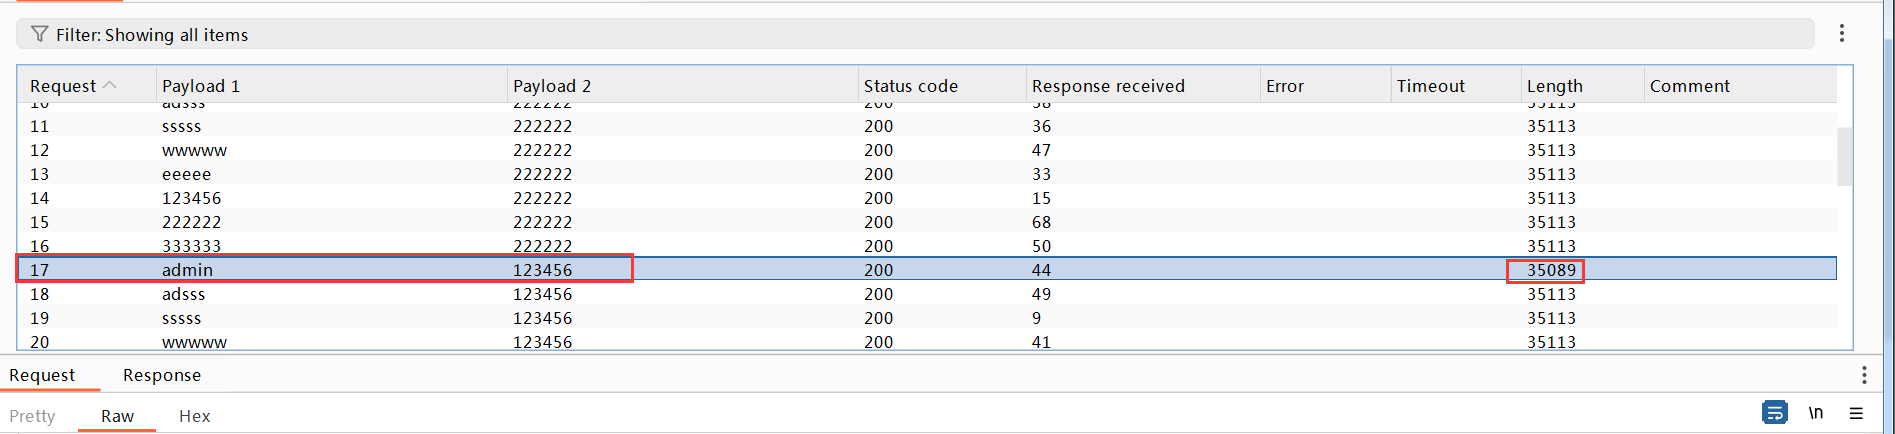Sort by the Status code column

click(x=910, y=86)
